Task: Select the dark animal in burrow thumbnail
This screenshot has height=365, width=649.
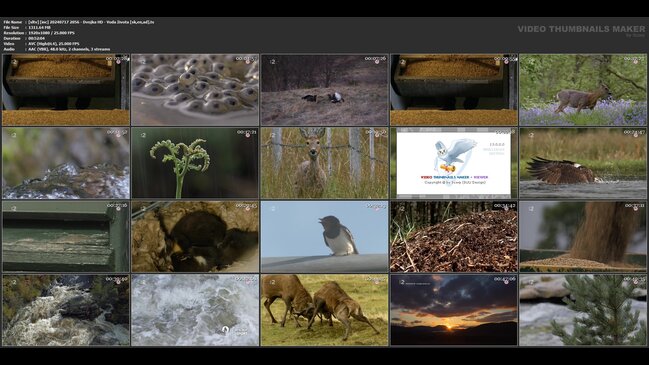Action: [195, 237]
